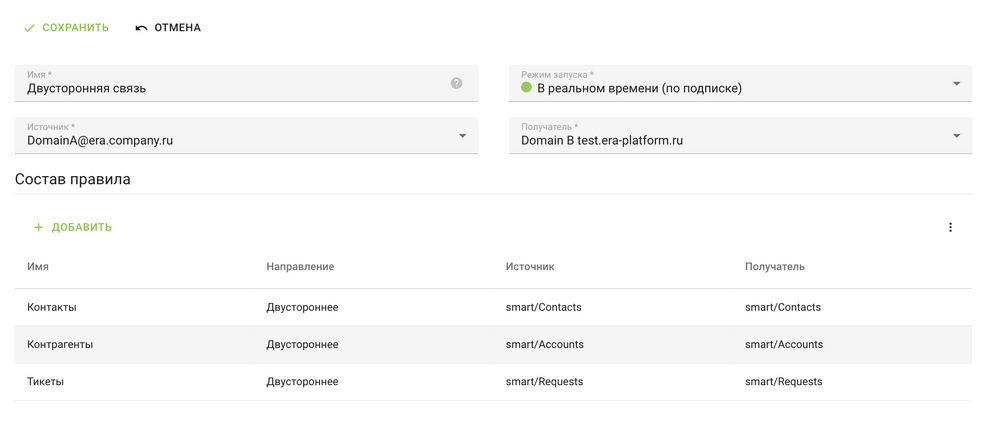Image resolution: width=999 pixels, height=448 pixels.
Task: Select the Контакты rule row
Action: pos(52,308)
